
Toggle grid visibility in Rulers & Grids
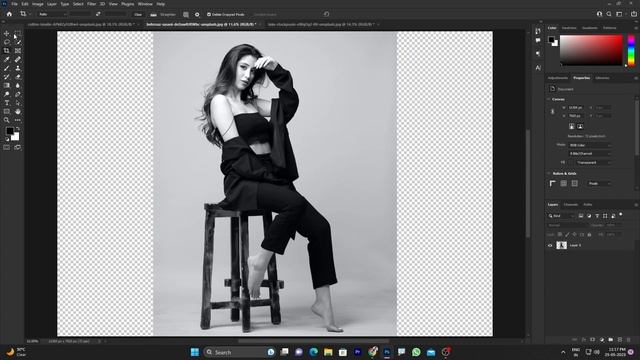(x=564, y=184)
